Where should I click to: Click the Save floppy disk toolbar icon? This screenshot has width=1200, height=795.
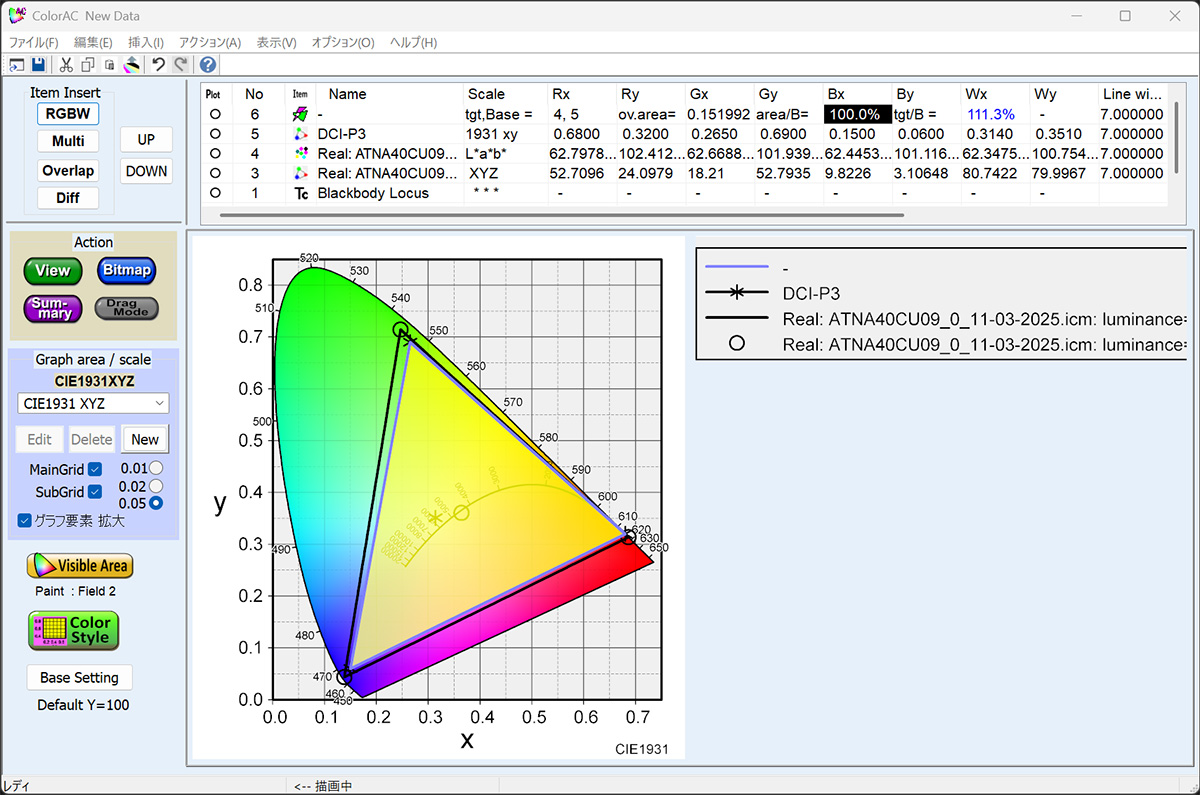click(x=38, y=65)
